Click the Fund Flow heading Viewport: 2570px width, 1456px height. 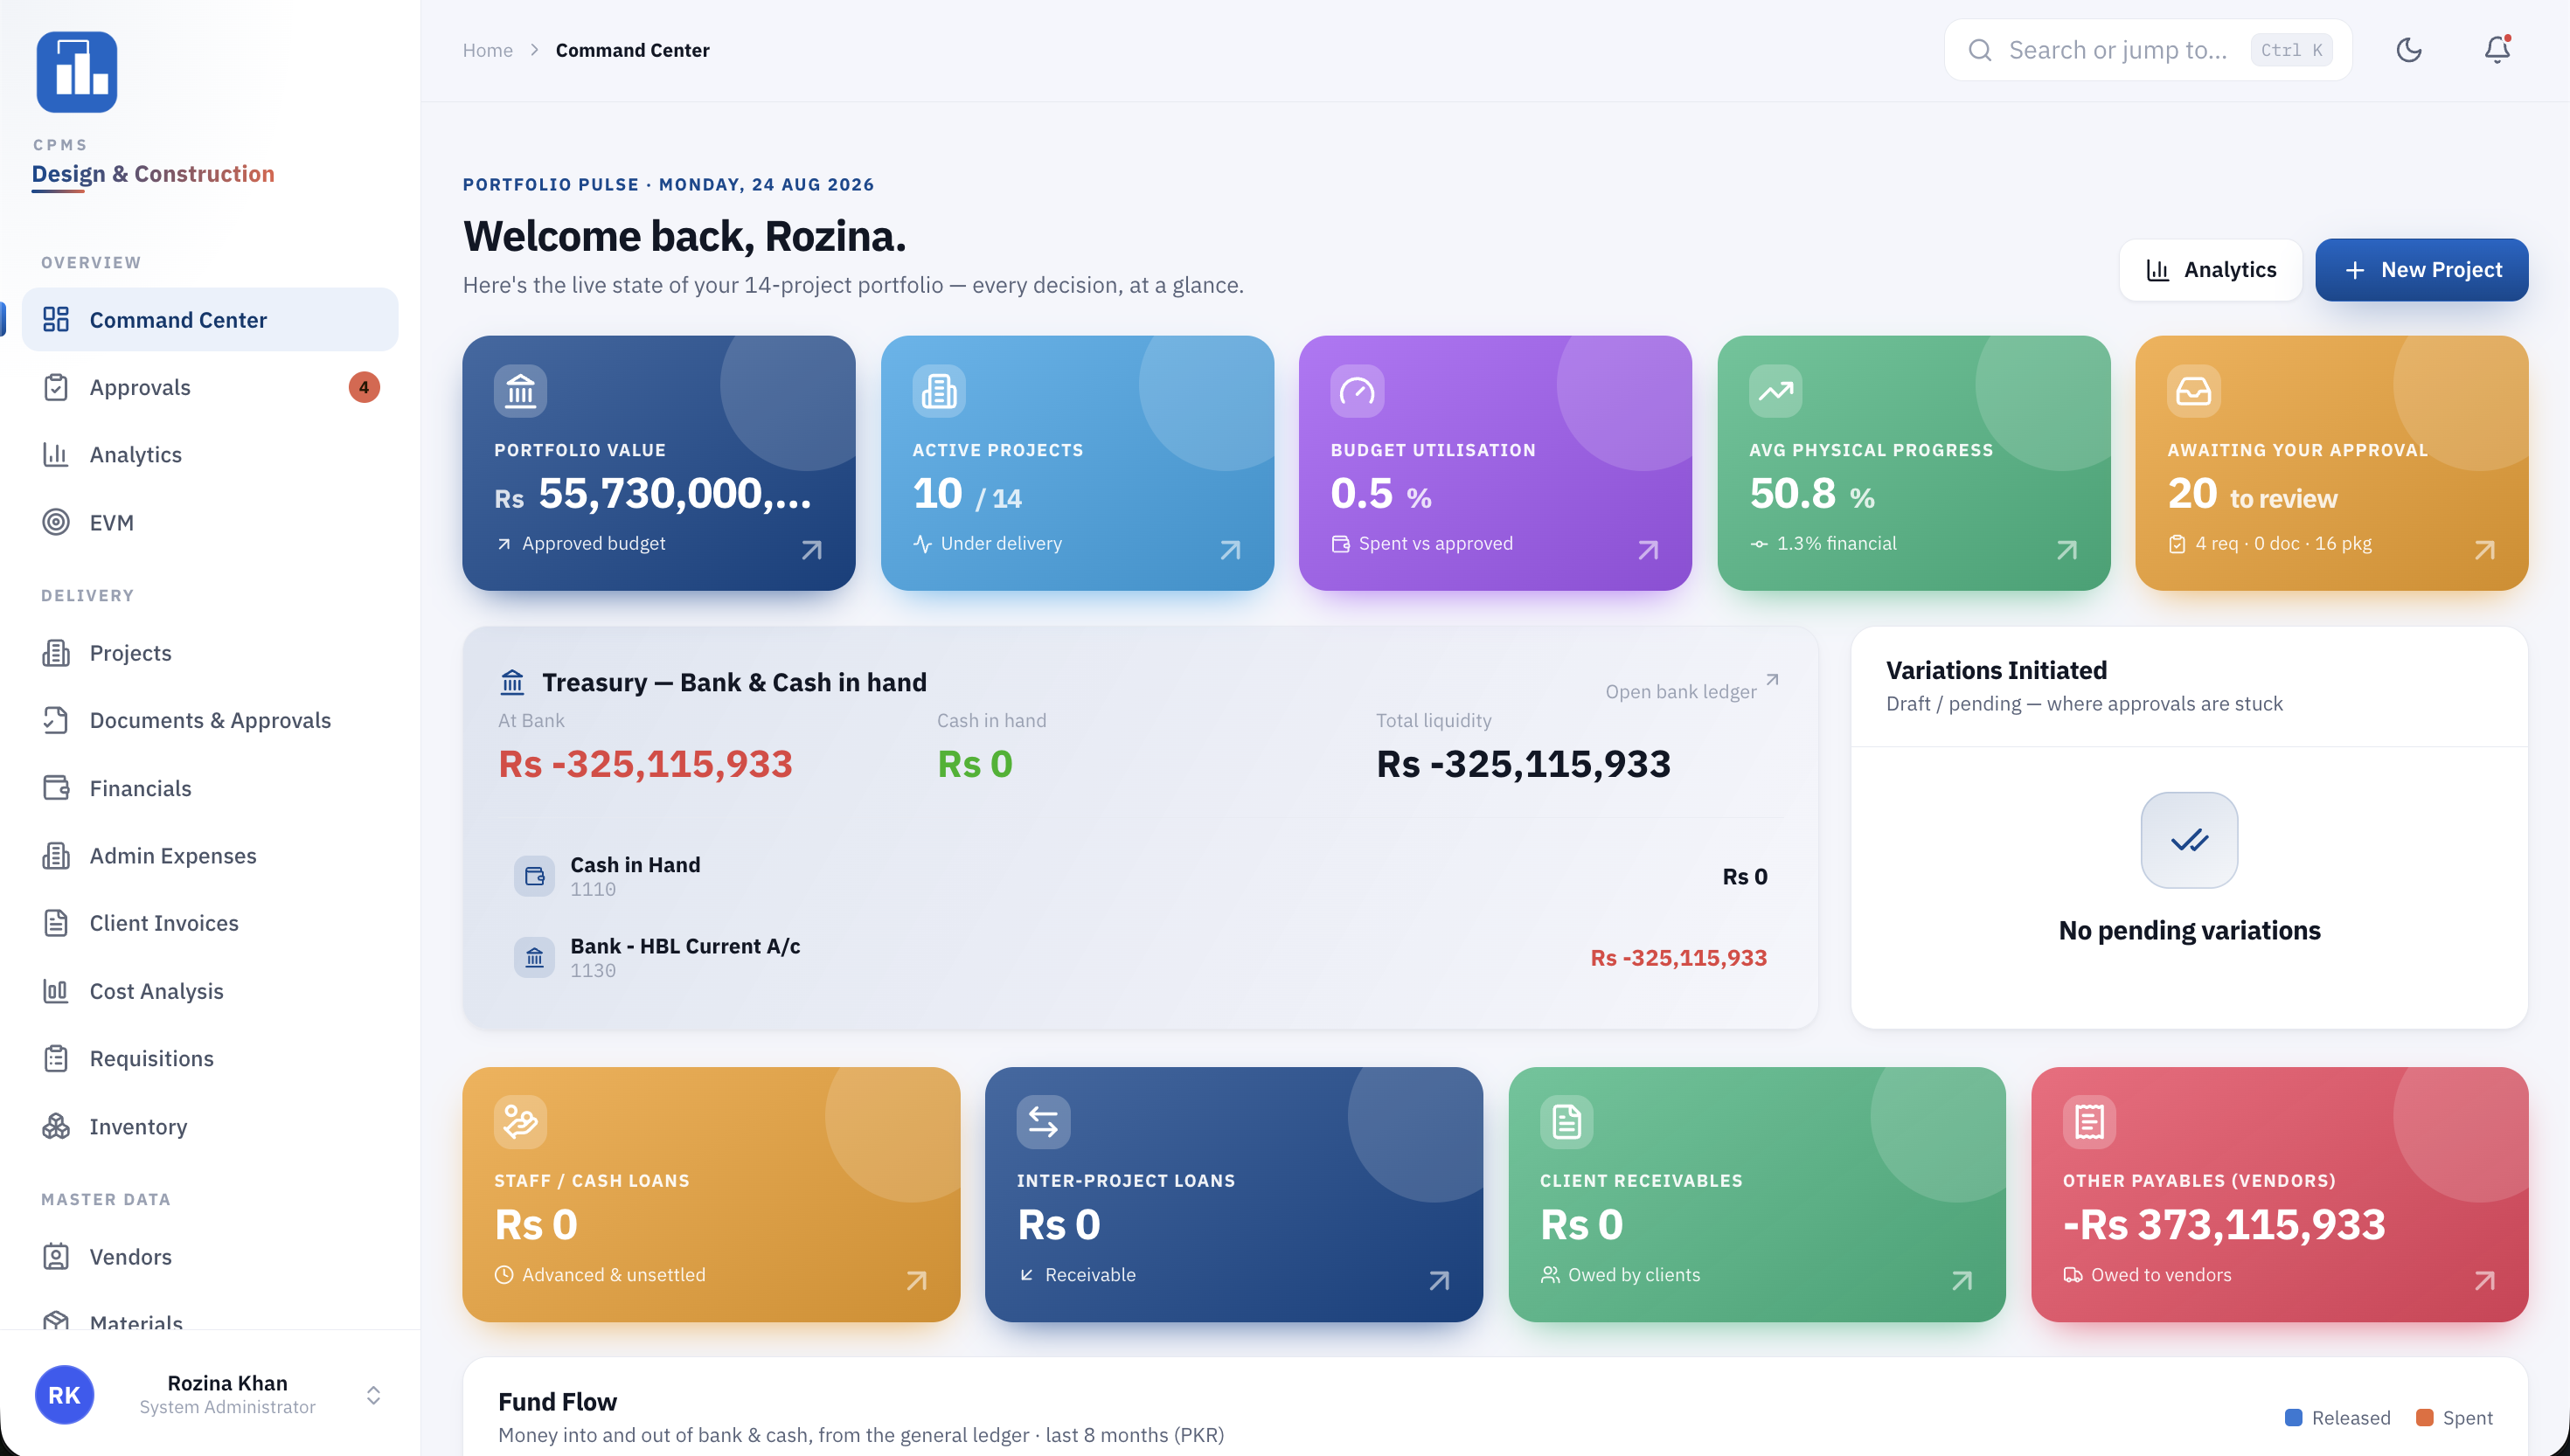click(x=557, y=1401)
